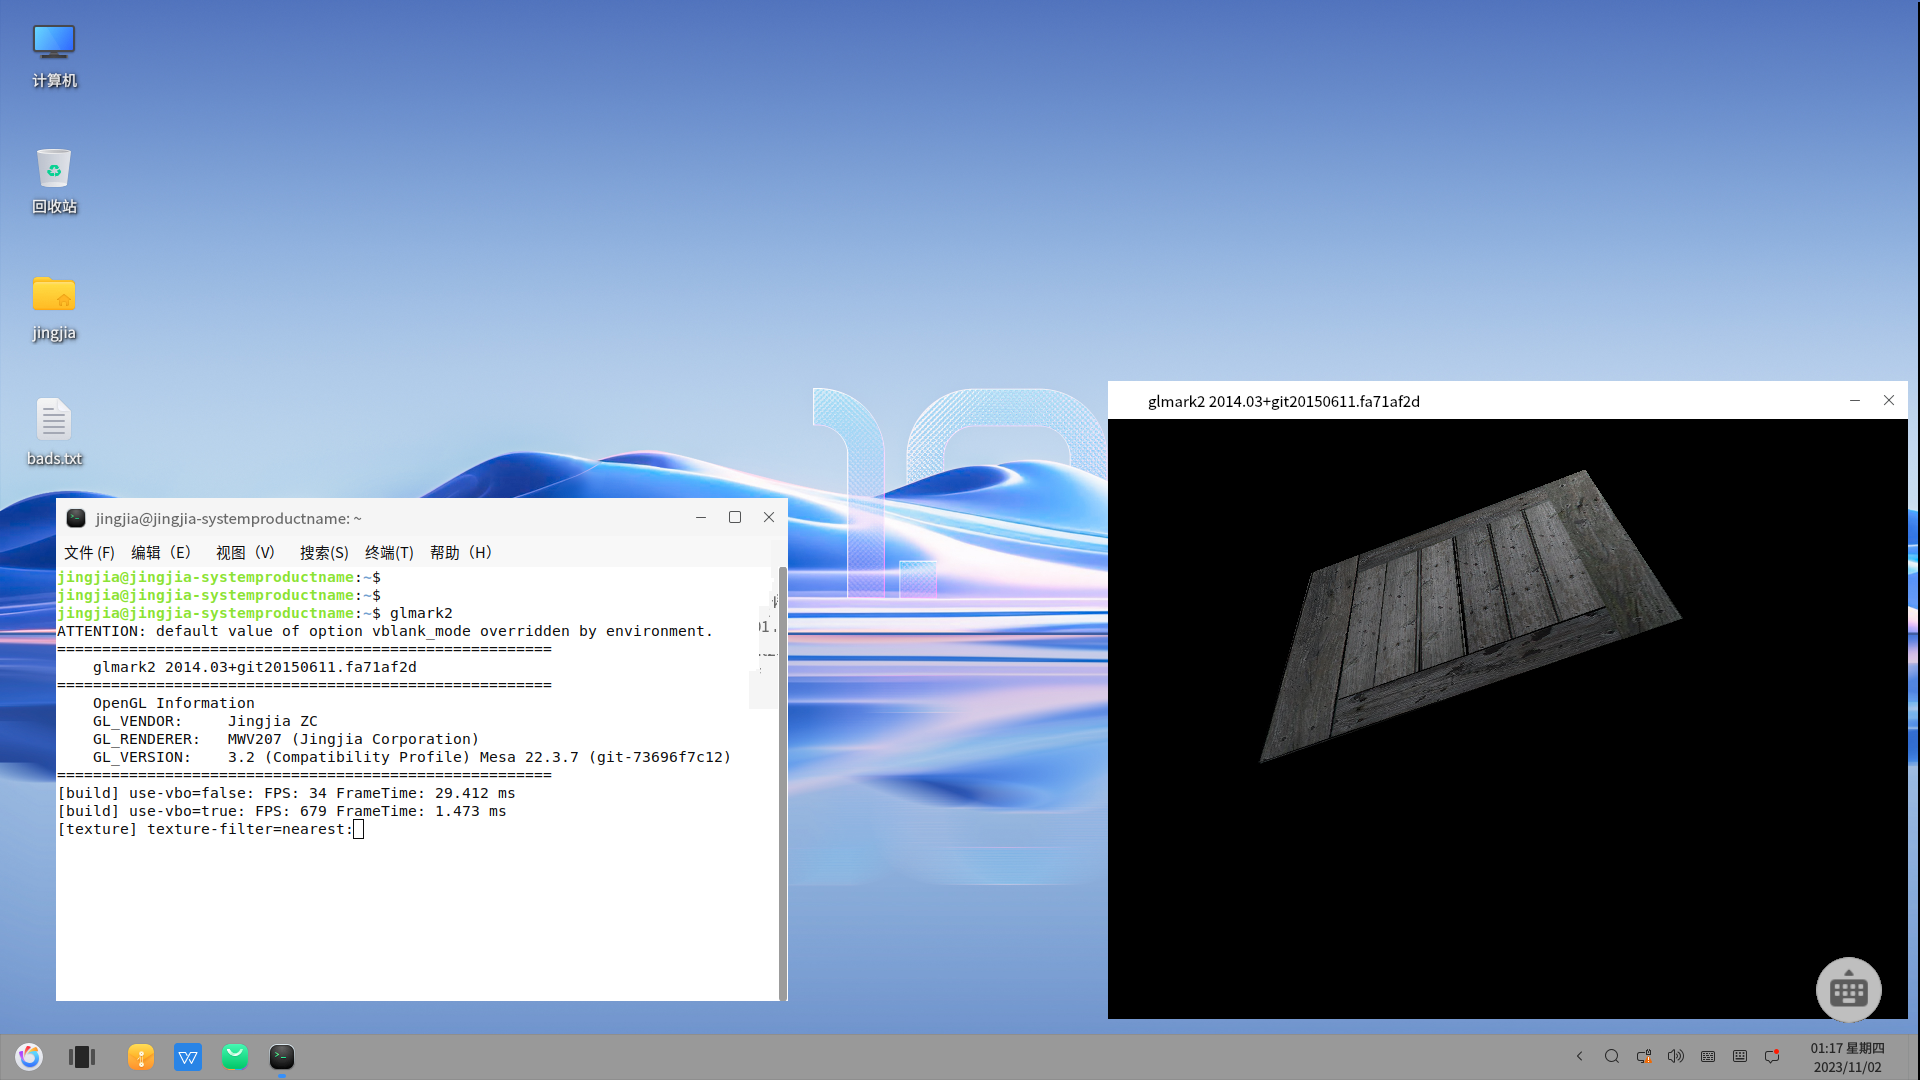Minimize the glmark2 window

pyautogui.click(x=1855, y=400)
